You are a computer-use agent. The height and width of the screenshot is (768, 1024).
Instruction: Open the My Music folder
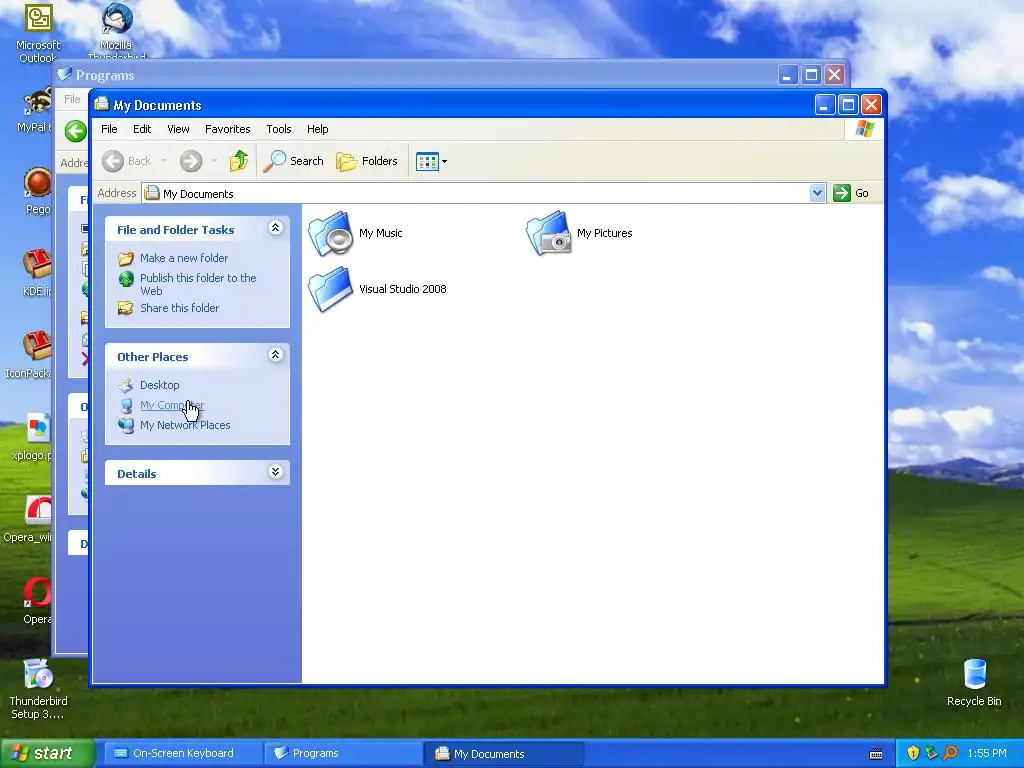tap(355, 233)
